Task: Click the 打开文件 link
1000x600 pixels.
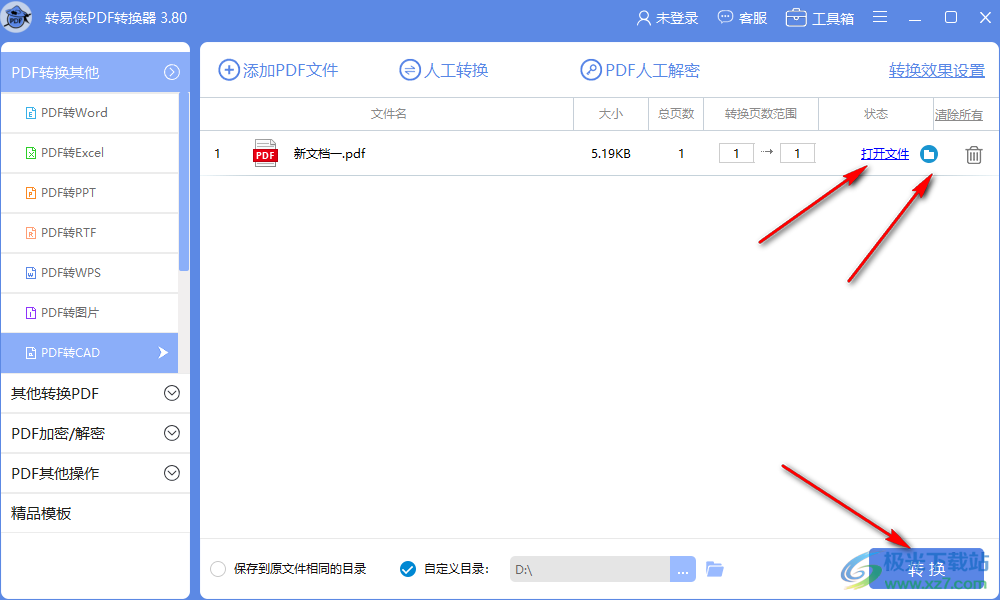Action: (x=885, y=154)
